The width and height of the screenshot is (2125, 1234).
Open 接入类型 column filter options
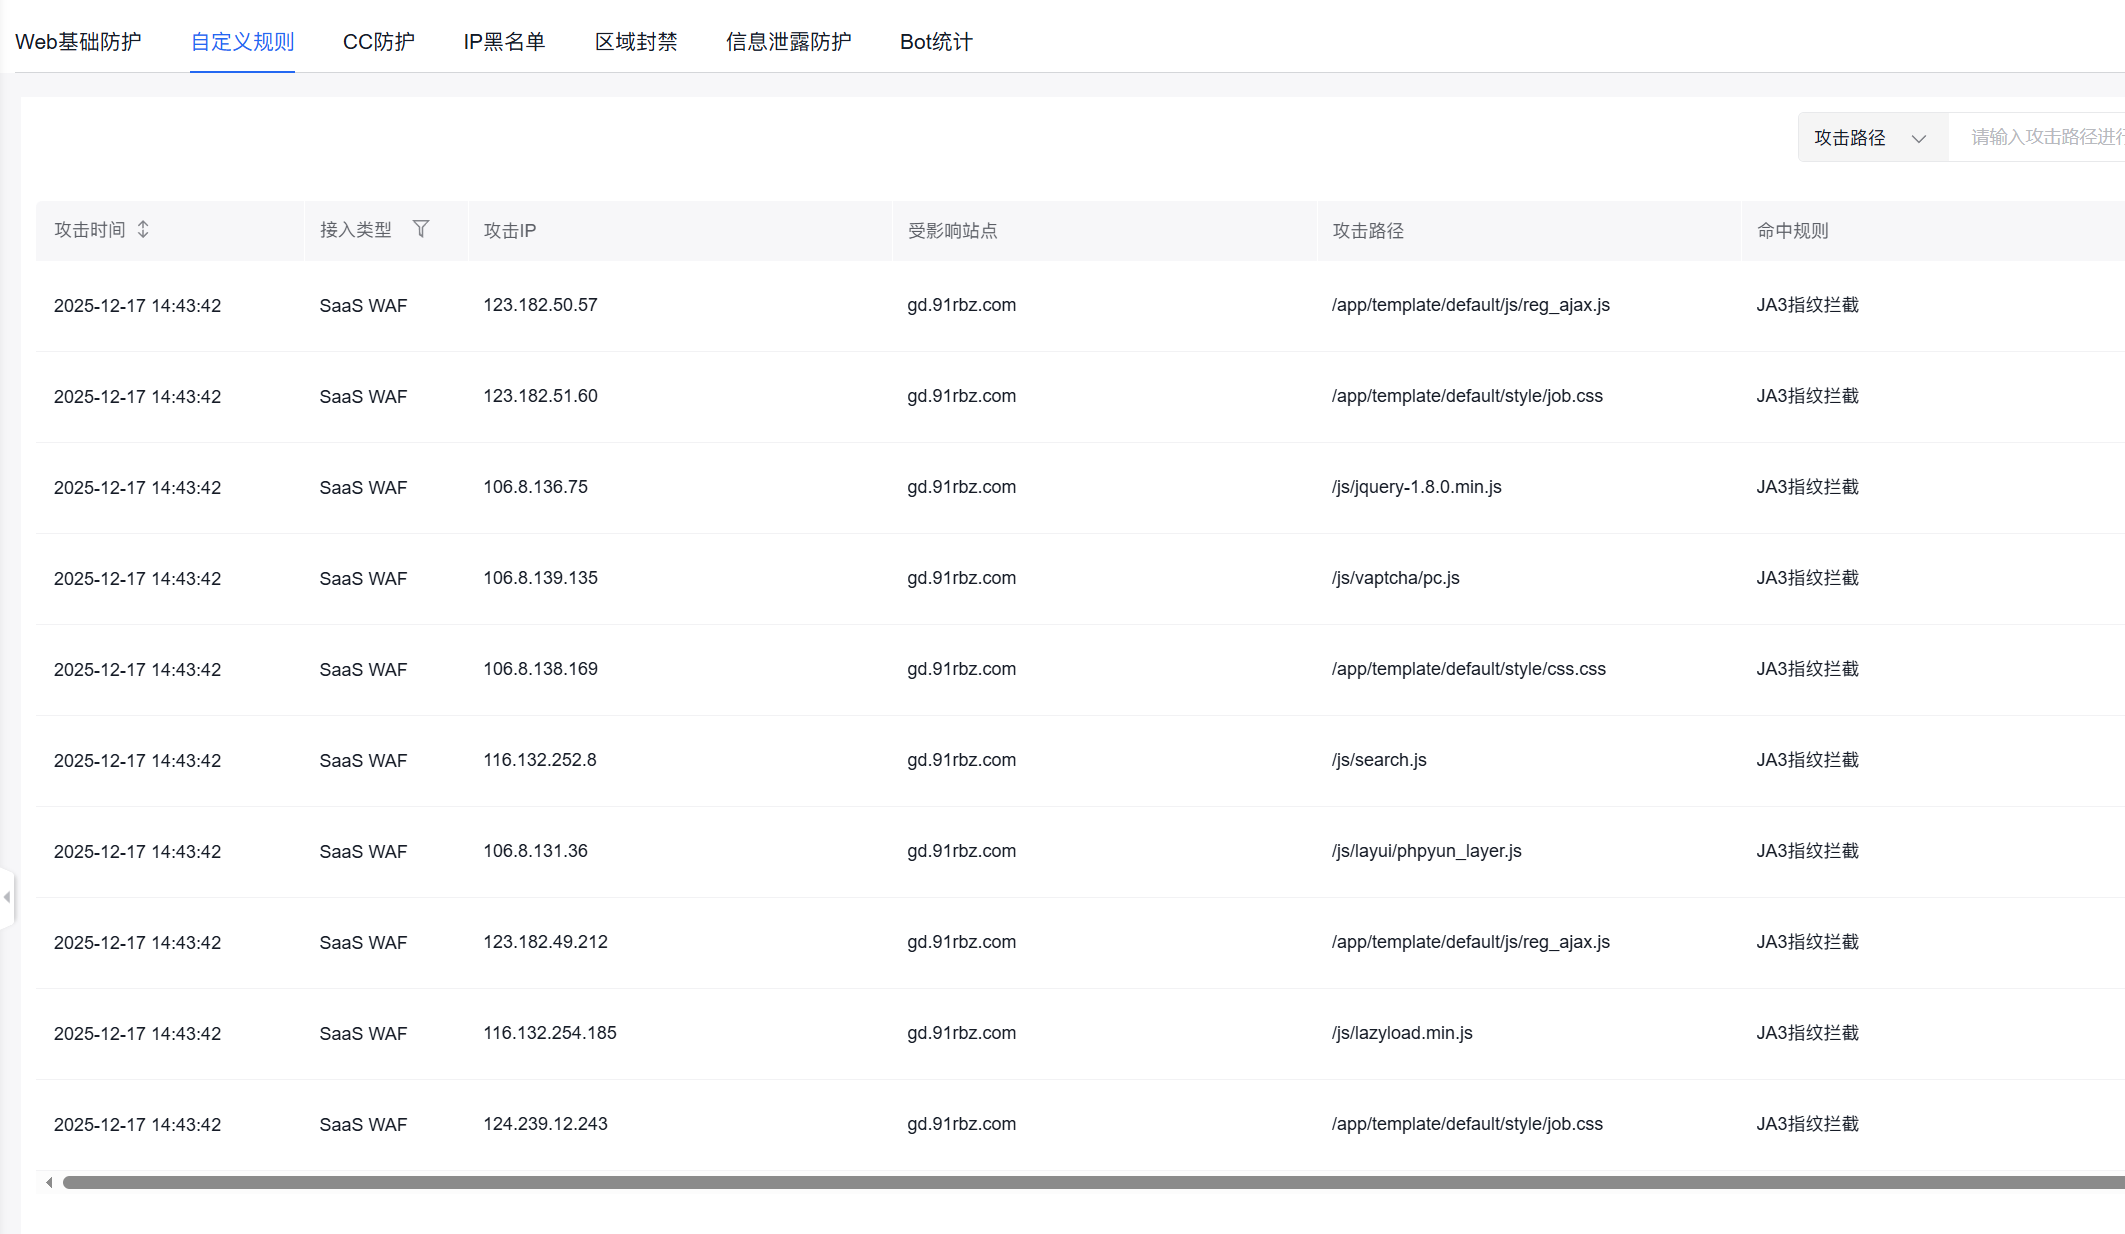pos(422,229)
